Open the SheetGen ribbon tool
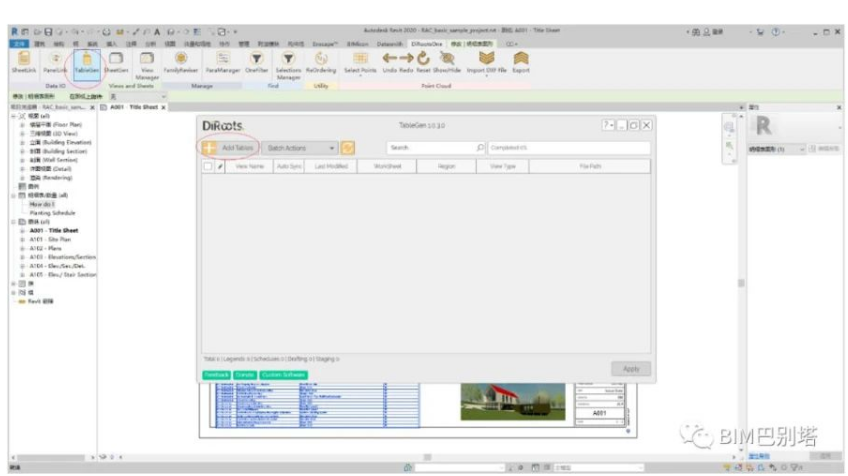 coord(116,62)
